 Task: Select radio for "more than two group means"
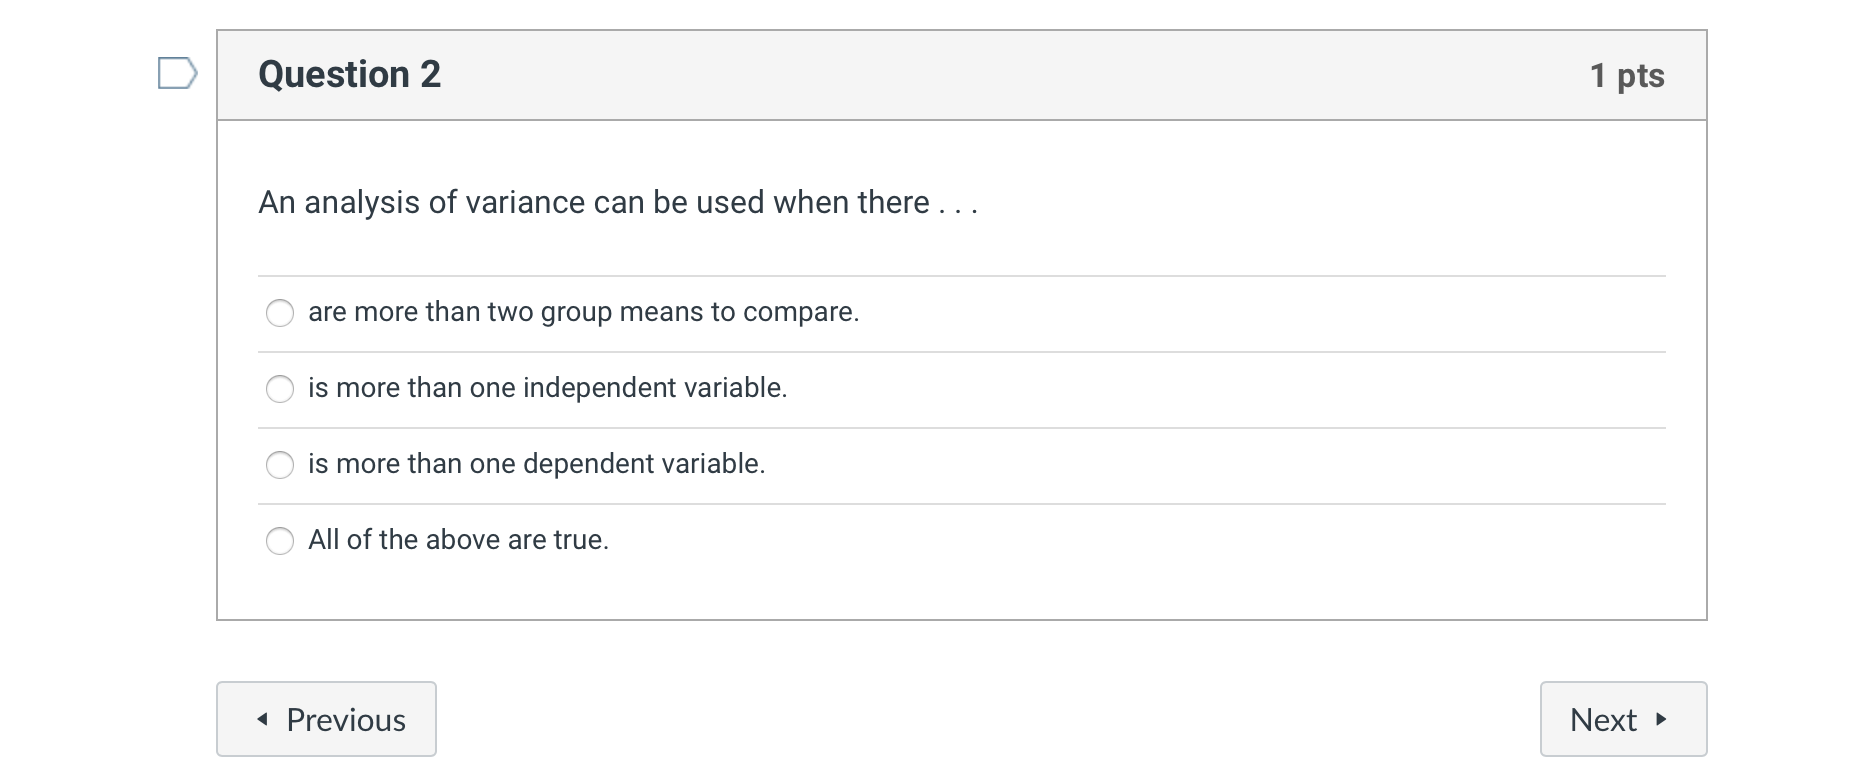click(x=280, y=313)
